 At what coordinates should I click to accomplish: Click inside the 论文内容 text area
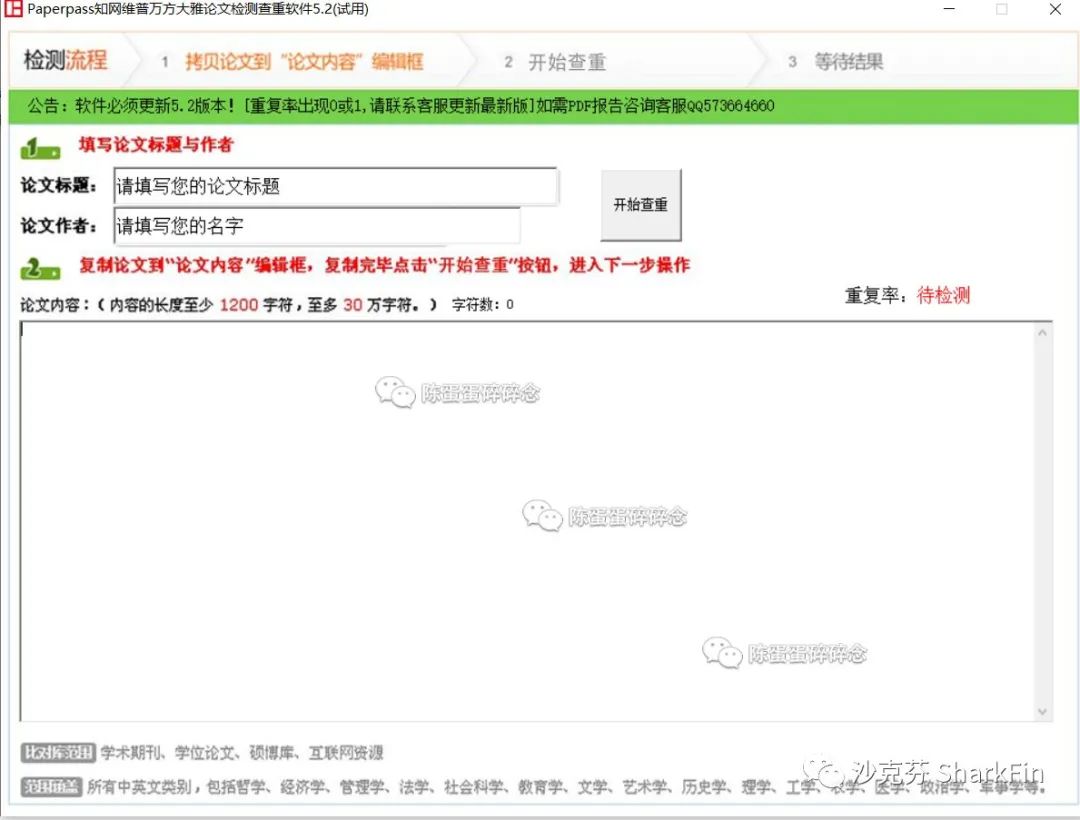527,521
